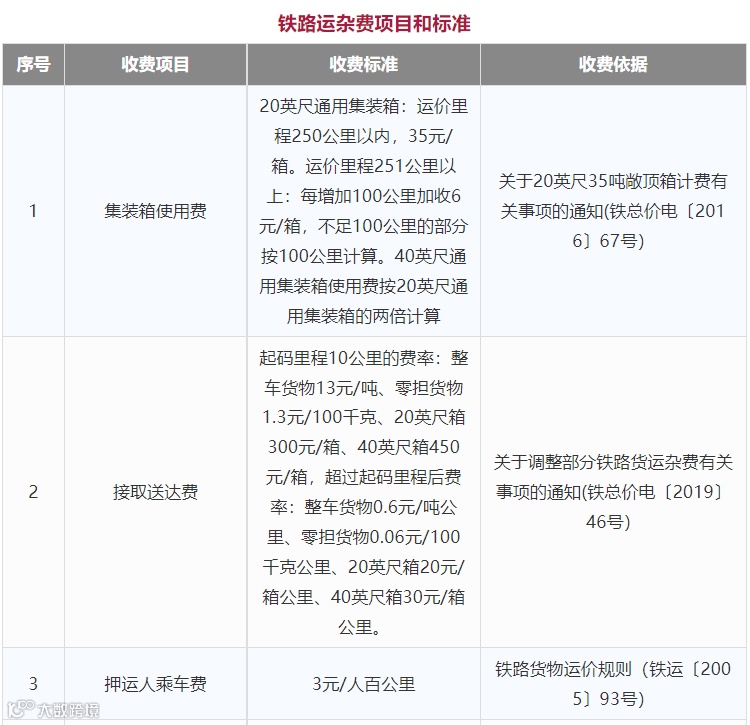Click the 接取送达费 cell
750x725 pixels.
click(155, 492)
